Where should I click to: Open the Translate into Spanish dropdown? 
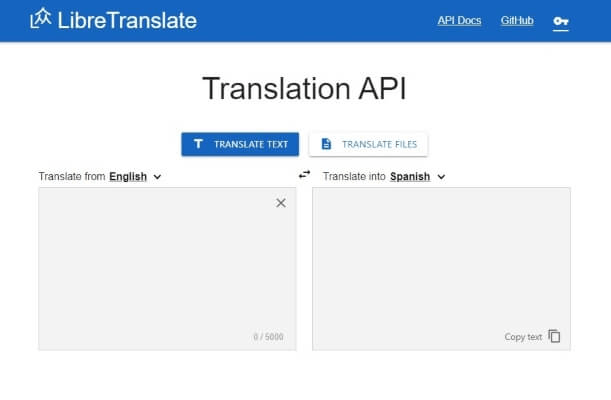pyautogui.click(x=410, y=177)
